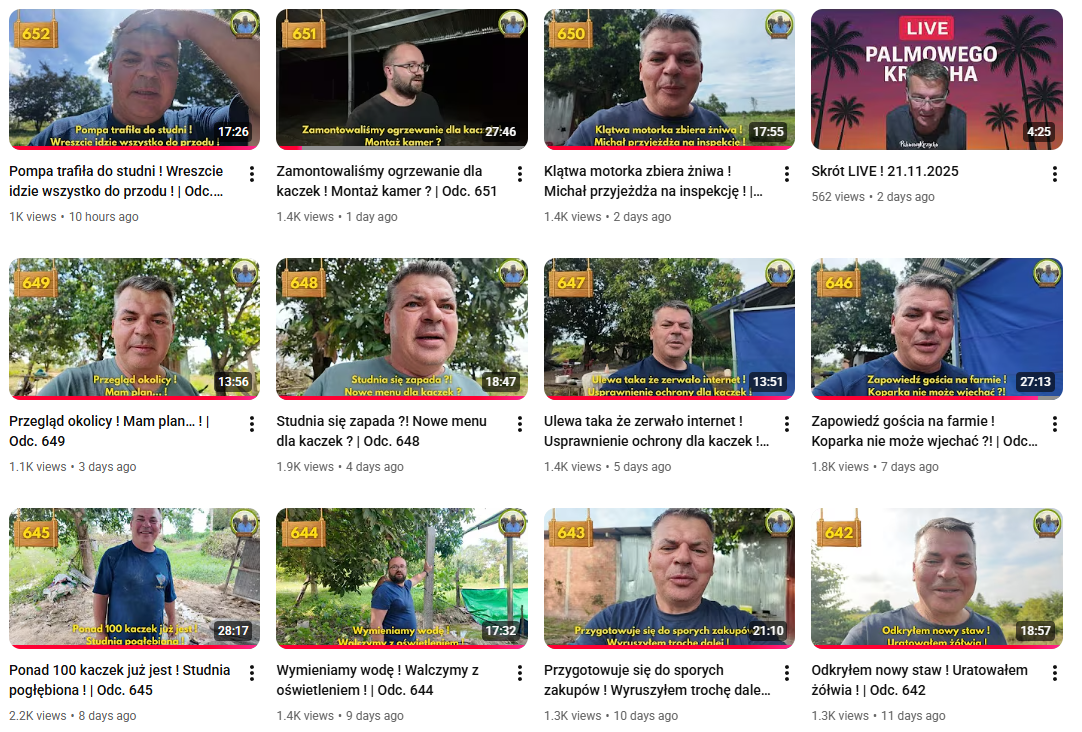Open thumbnail 645 Ponad 100 kaczek
This screenshot has height=732, width=1082.
point(135,578)
